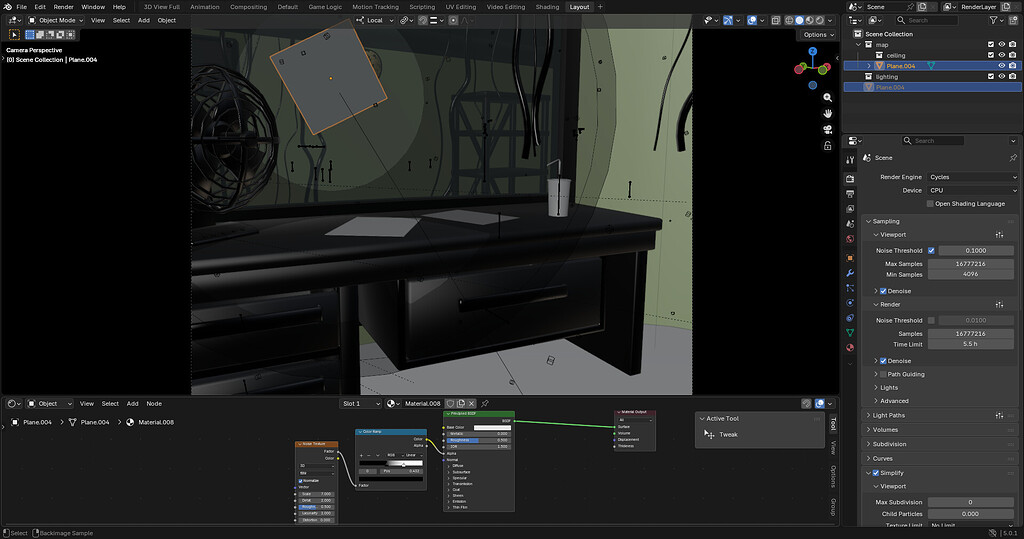Click the Time Limit 5.5 h field
The height and width of the screenshot is (539, 1024).
click(970, 344)
